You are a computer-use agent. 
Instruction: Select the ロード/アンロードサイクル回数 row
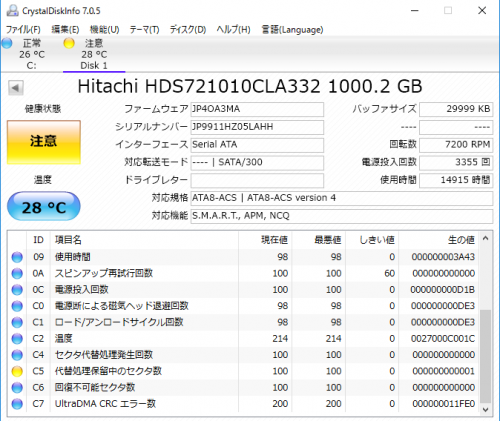coord(243,322)
